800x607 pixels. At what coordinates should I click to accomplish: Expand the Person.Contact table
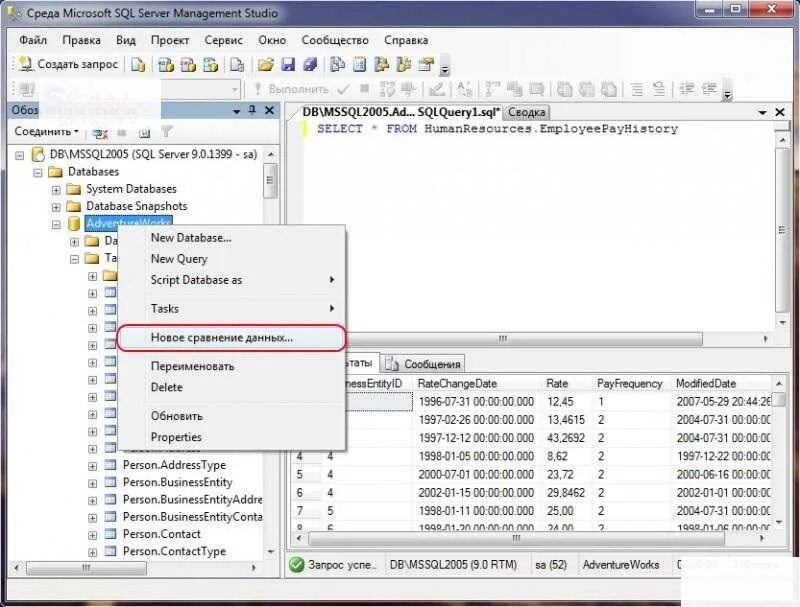pos(92,535)
